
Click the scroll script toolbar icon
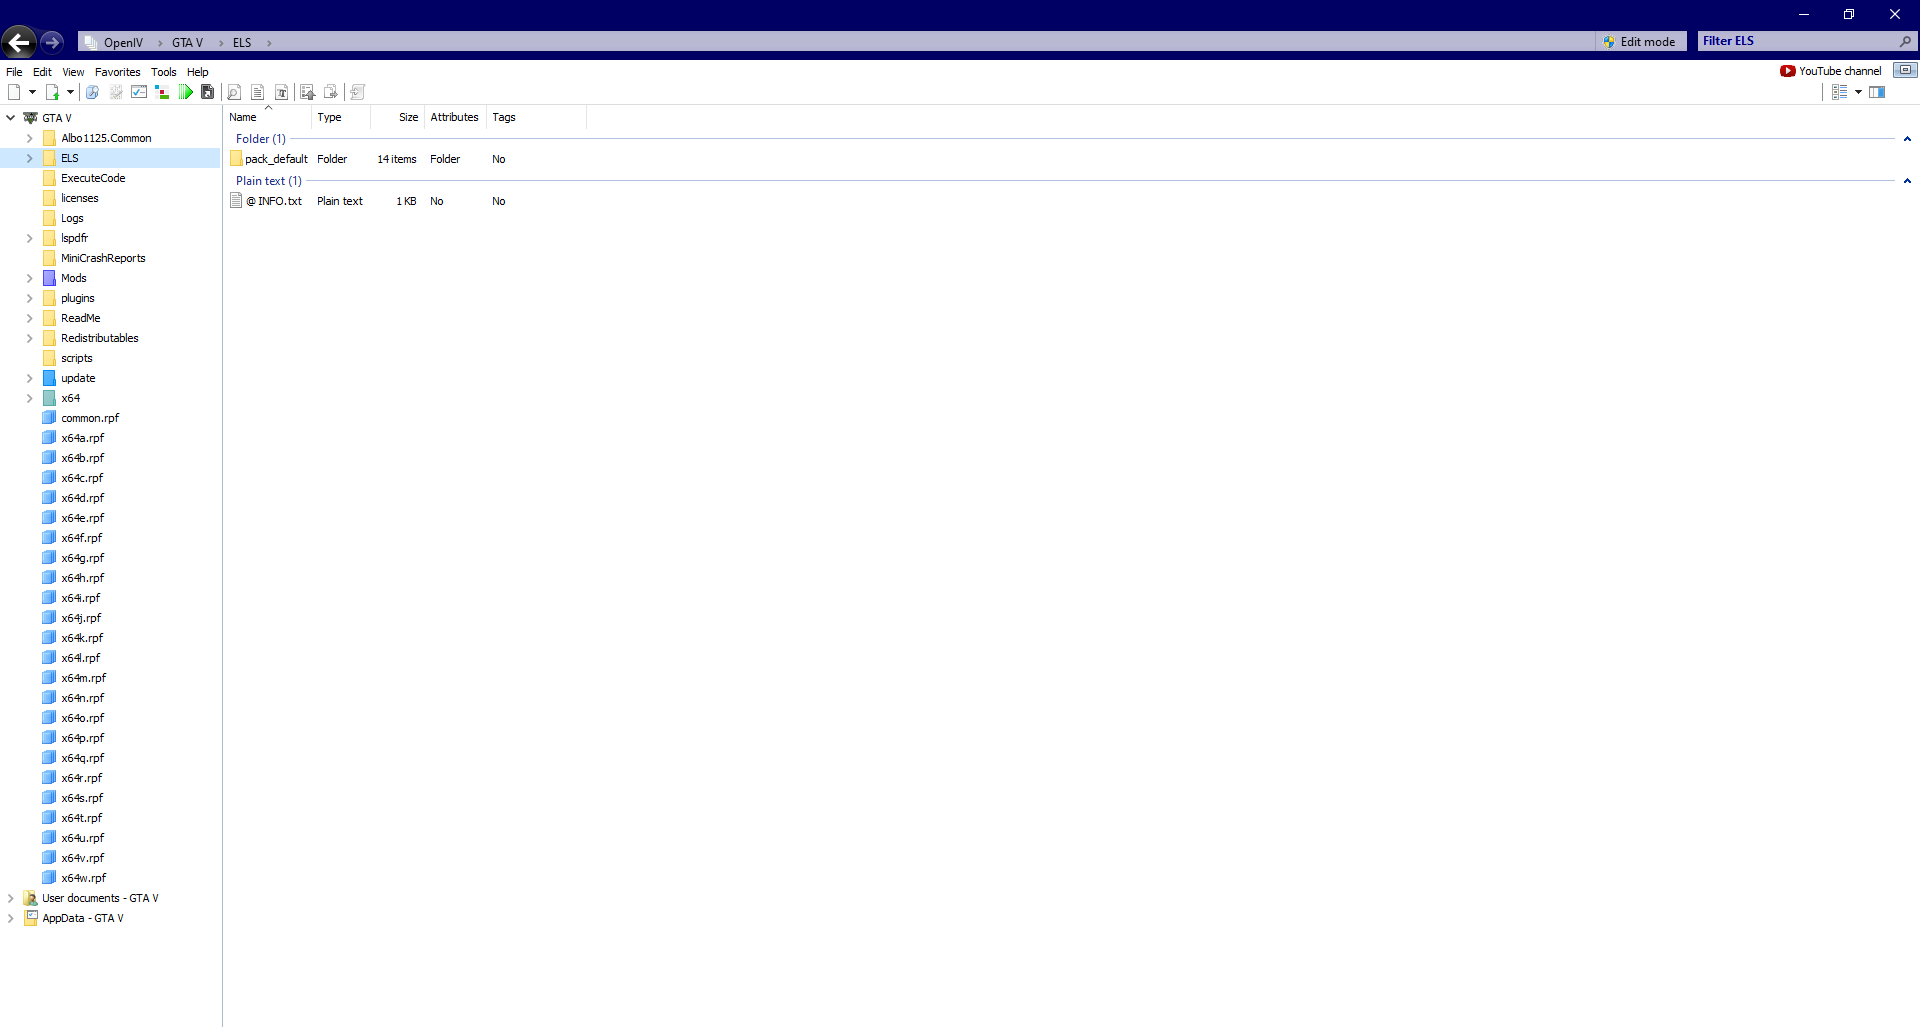click(357, 92)
